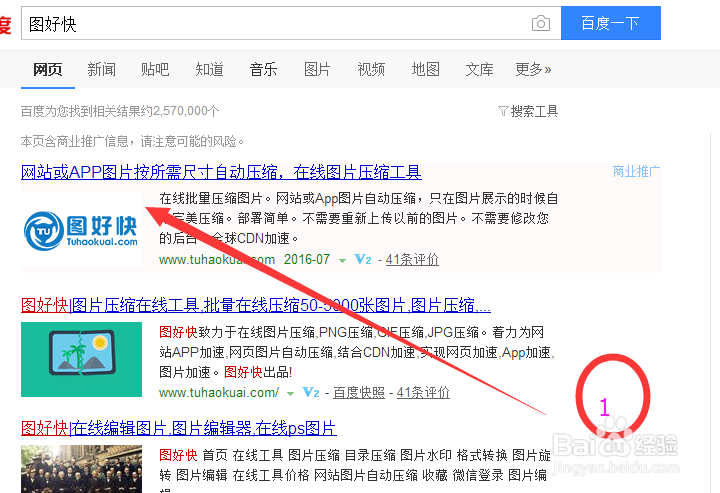Expand the dropdown arrow after www.tuhaokuai.com/

coord(290,393)
